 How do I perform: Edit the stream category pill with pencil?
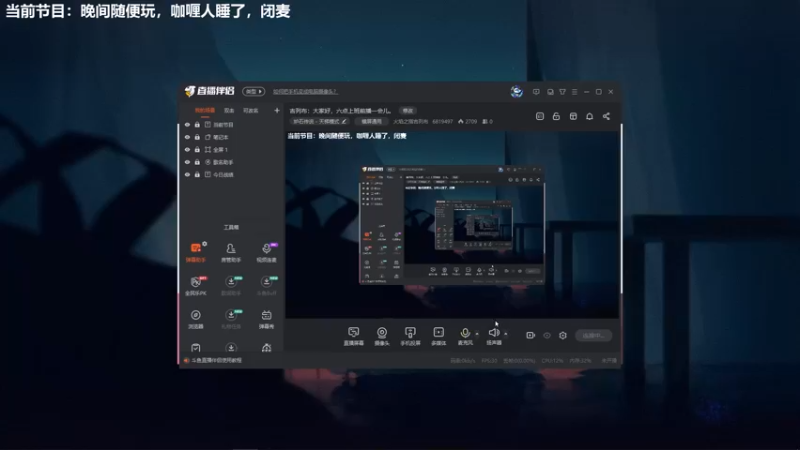pos(320,121)
